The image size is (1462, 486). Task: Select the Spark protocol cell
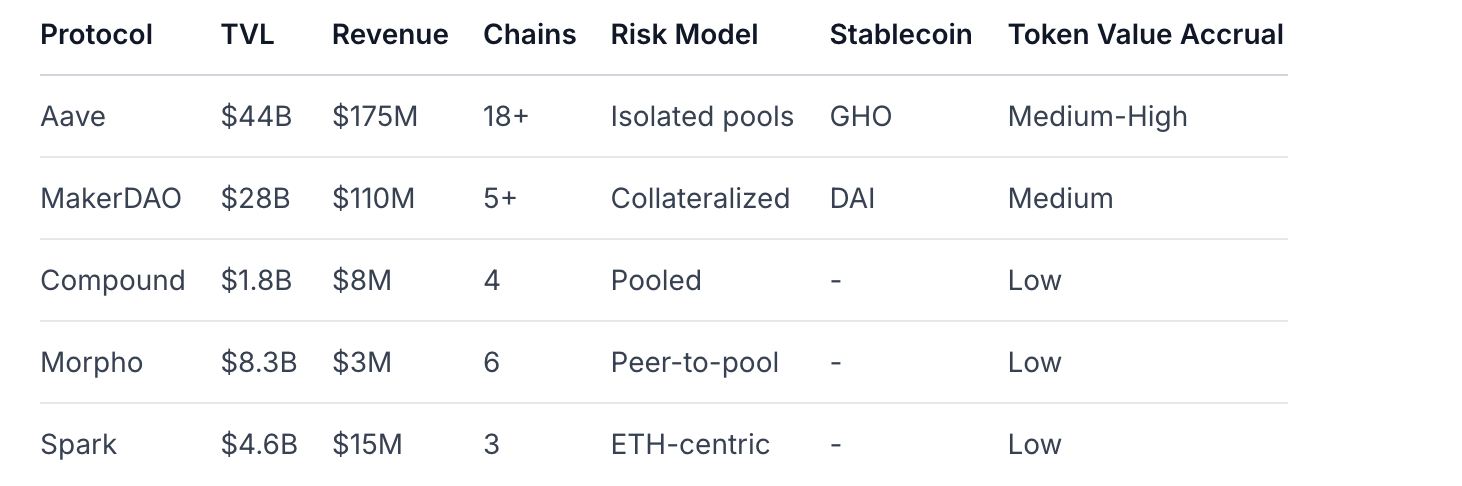pos(79,445)
